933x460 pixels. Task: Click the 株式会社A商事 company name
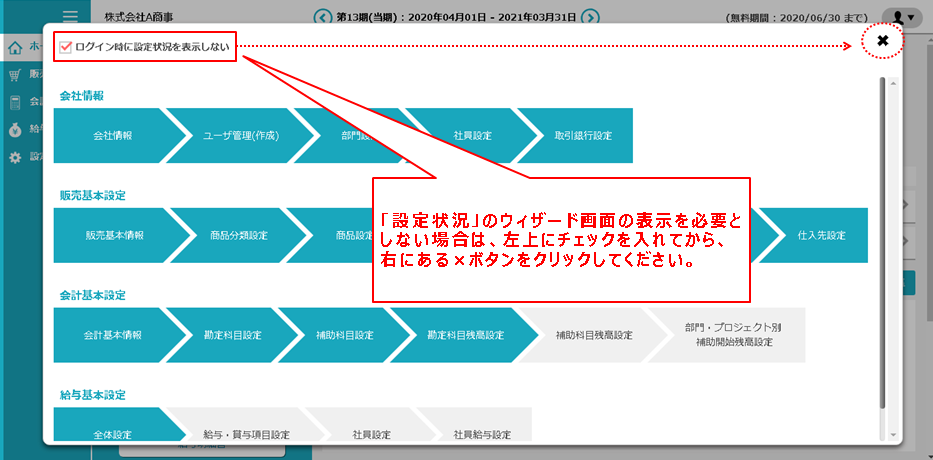click(139, 17)
